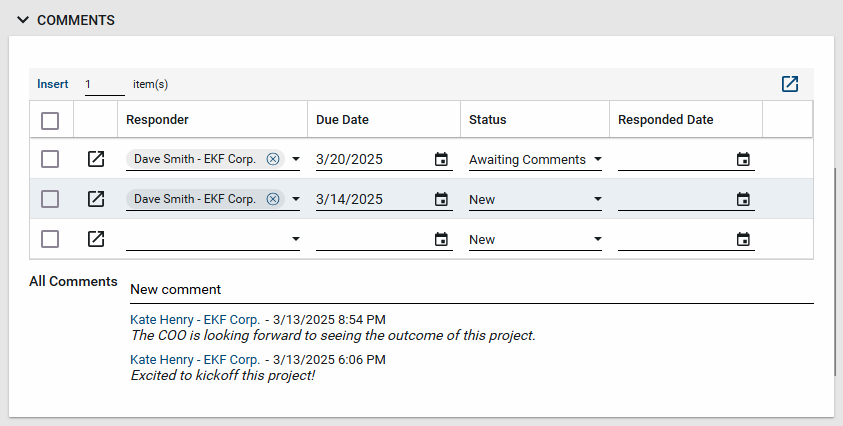This screenshot has height=426, width=843.
Task: Open pop-out icon in first comment row
Action: 96,159
